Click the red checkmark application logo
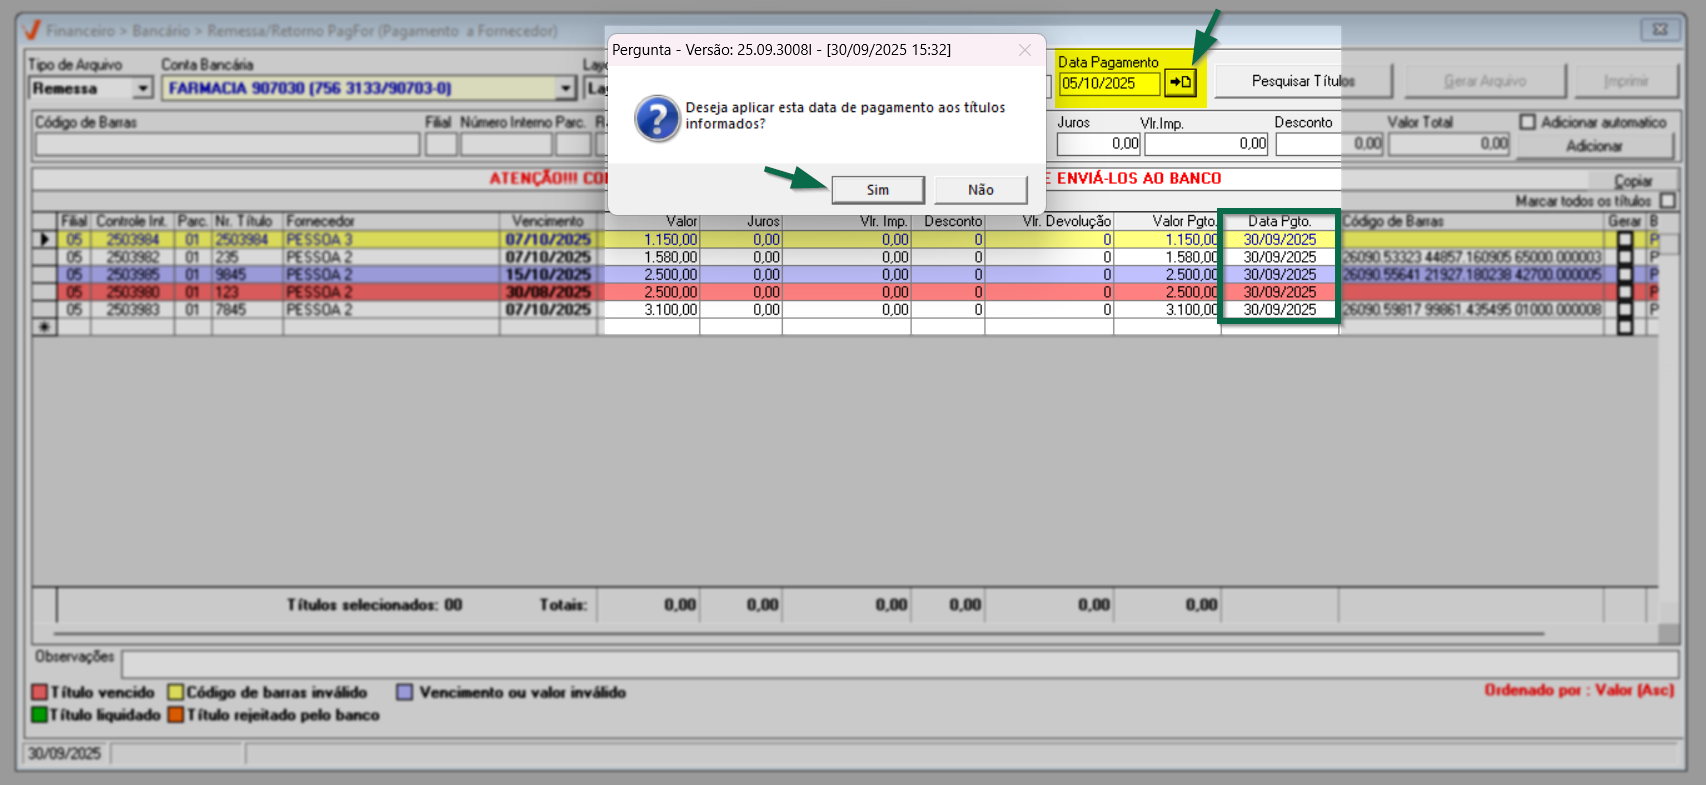1706x785 pixels. coord(31,31)
